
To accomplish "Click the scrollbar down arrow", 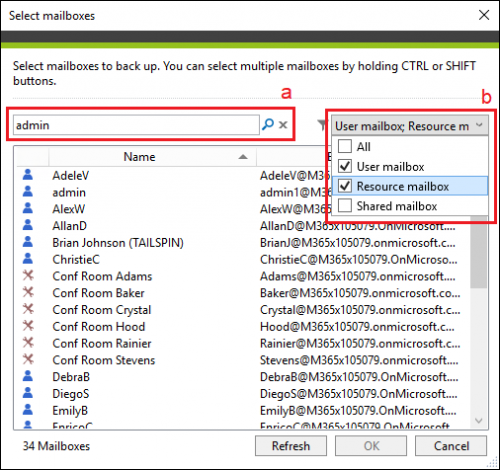I will coord(479,421).
